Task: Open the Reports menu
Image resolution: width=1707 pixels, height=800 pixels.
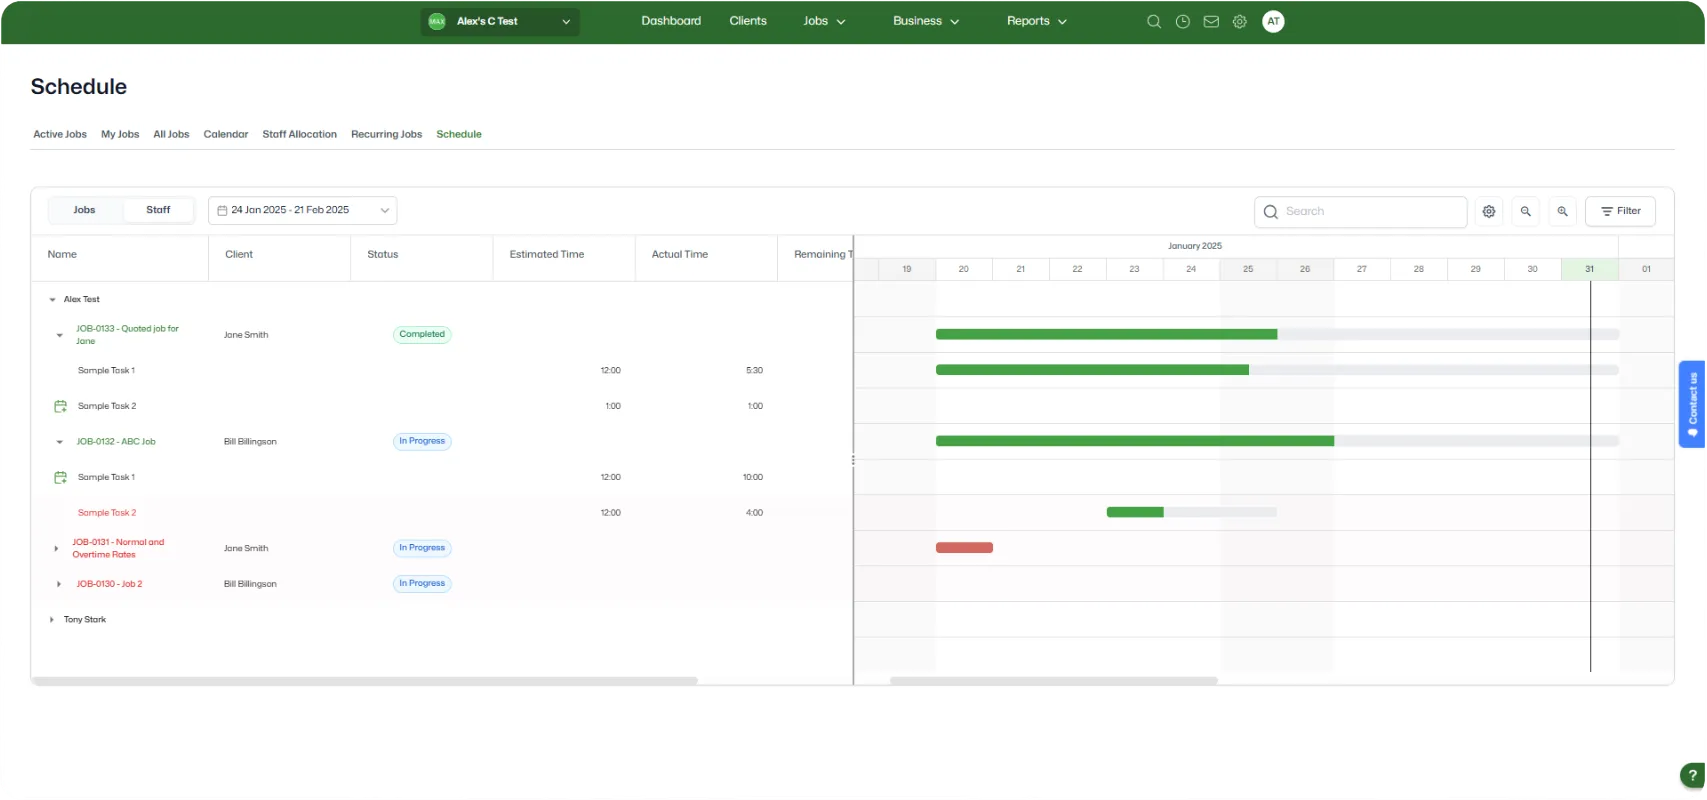Action: pyautogui.click(x=1037, y=21)
